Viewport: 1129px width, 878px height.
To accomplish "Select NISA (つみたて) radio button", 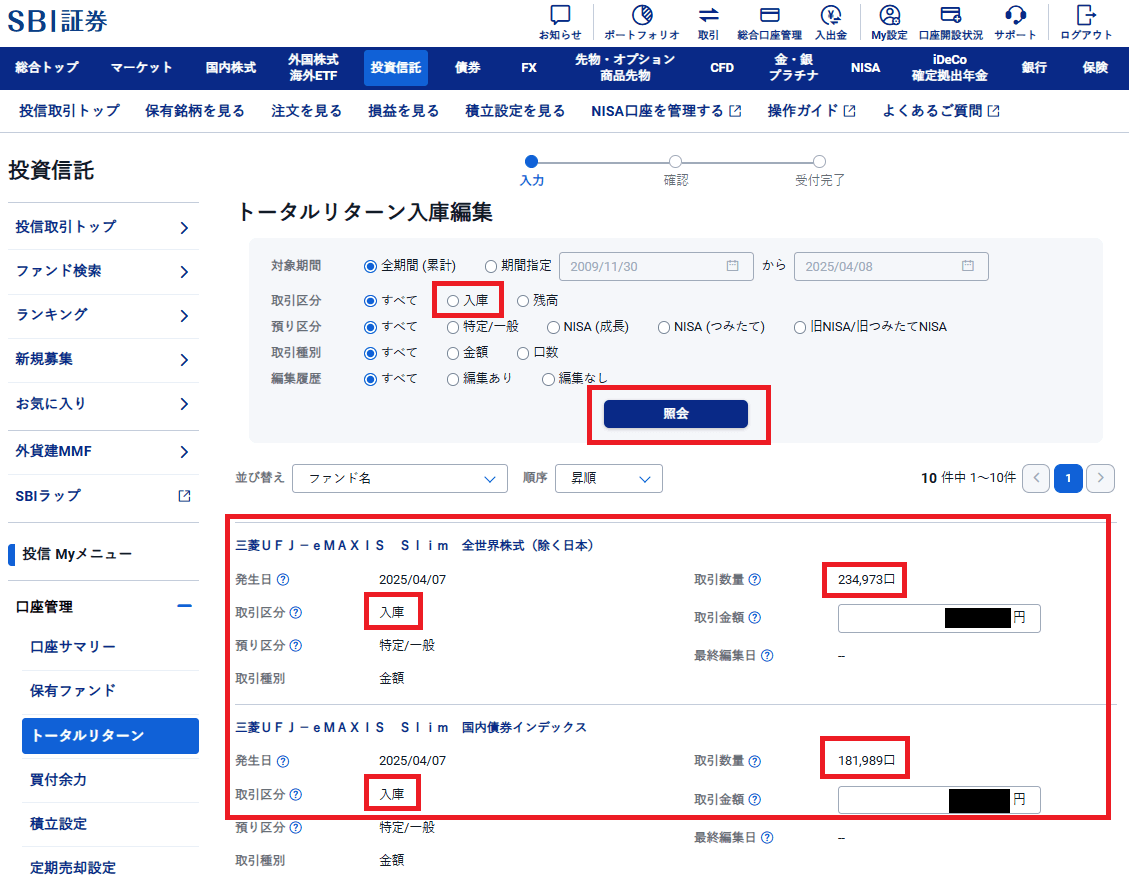I will 663,328.
